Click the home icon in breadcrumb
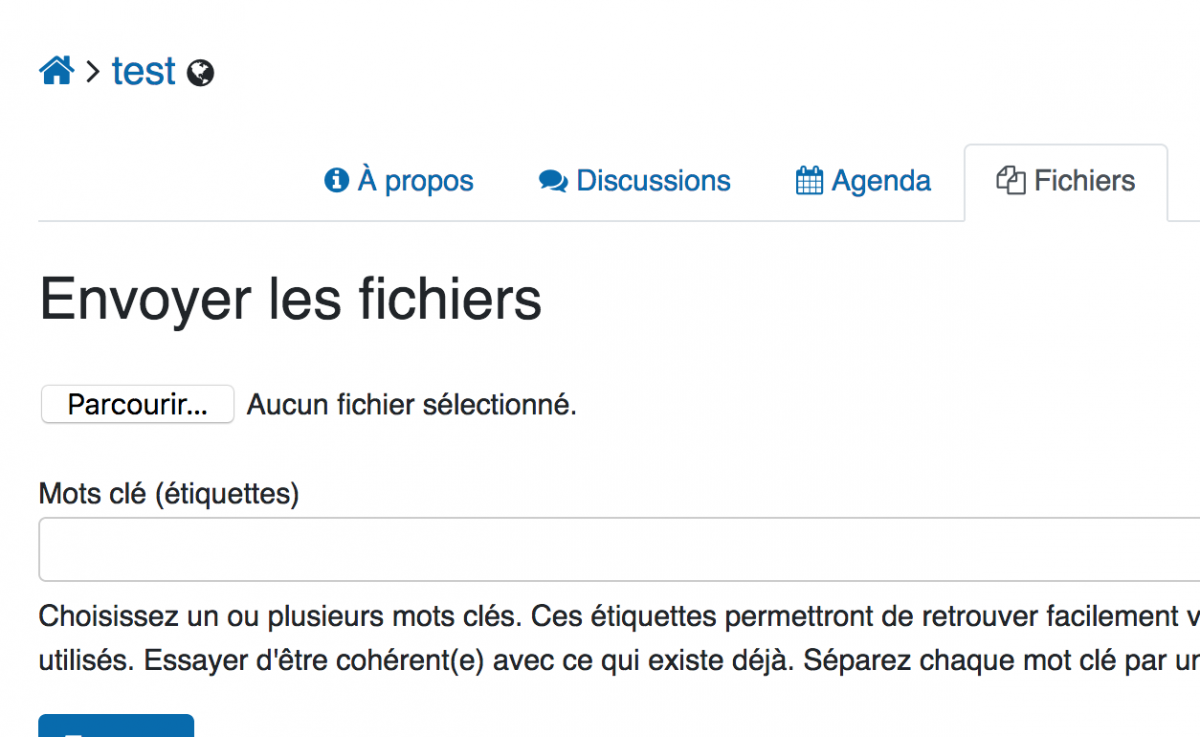The image size is (1200, 737). click(x=56, y=71)
